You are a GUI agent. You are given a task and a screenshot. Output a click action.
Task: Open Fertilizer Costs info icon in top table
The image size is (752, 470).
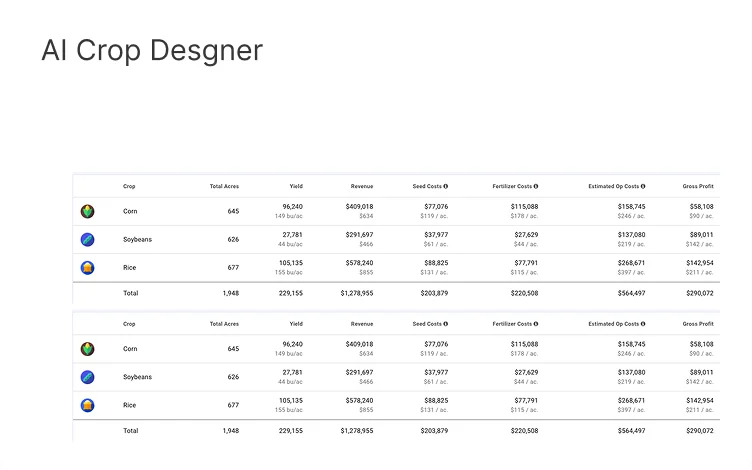tap(536, 186)
